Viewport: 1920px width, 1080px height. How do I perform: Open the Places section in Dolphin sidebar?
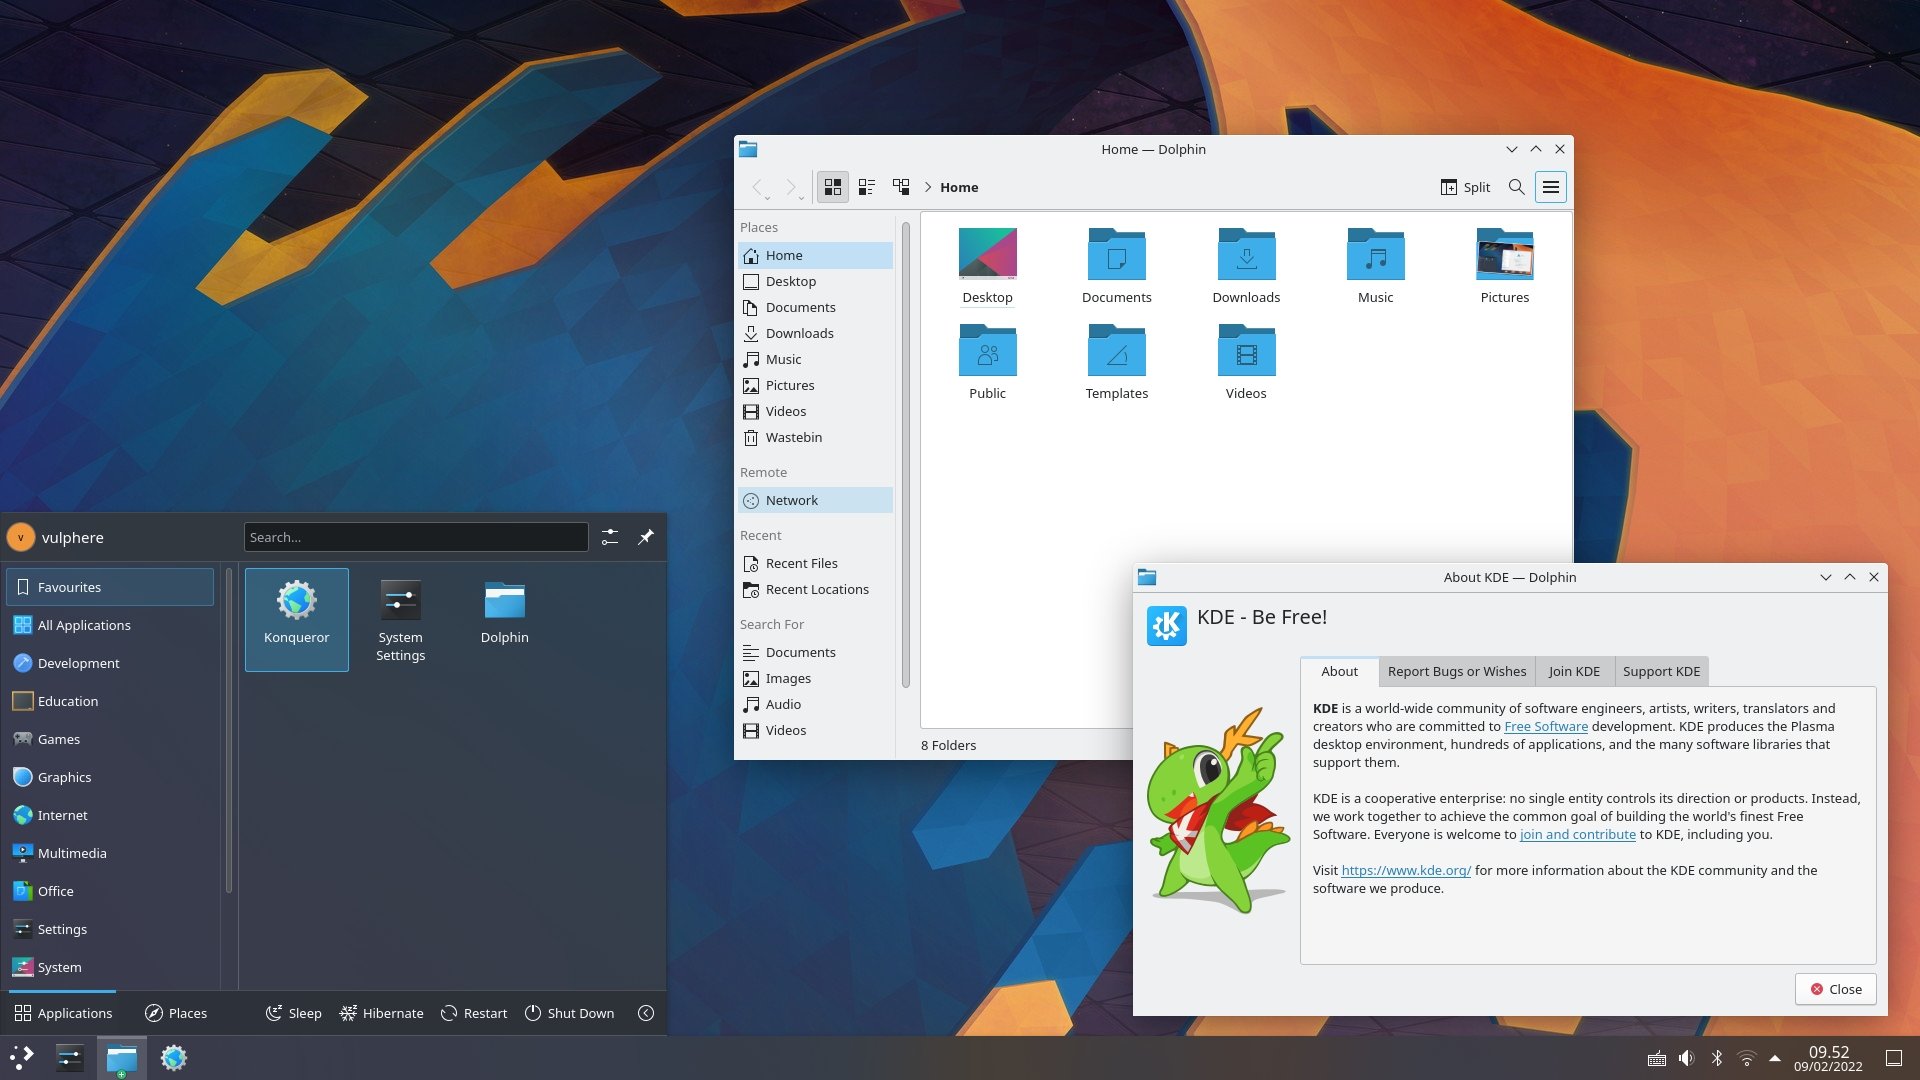pyautogui.click(x=758, y=225)
